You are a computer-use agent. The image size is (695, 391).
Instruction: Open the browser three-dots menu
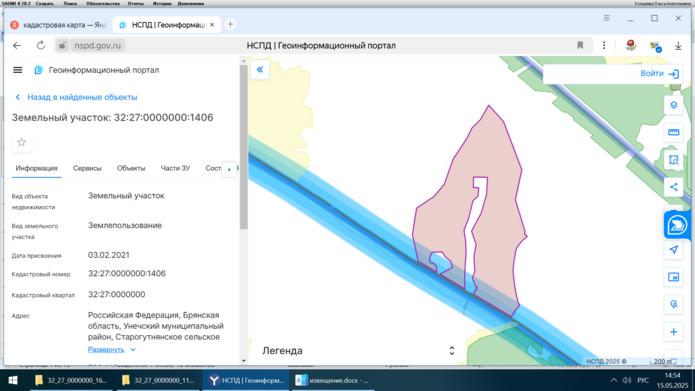[x=604, y=45]
